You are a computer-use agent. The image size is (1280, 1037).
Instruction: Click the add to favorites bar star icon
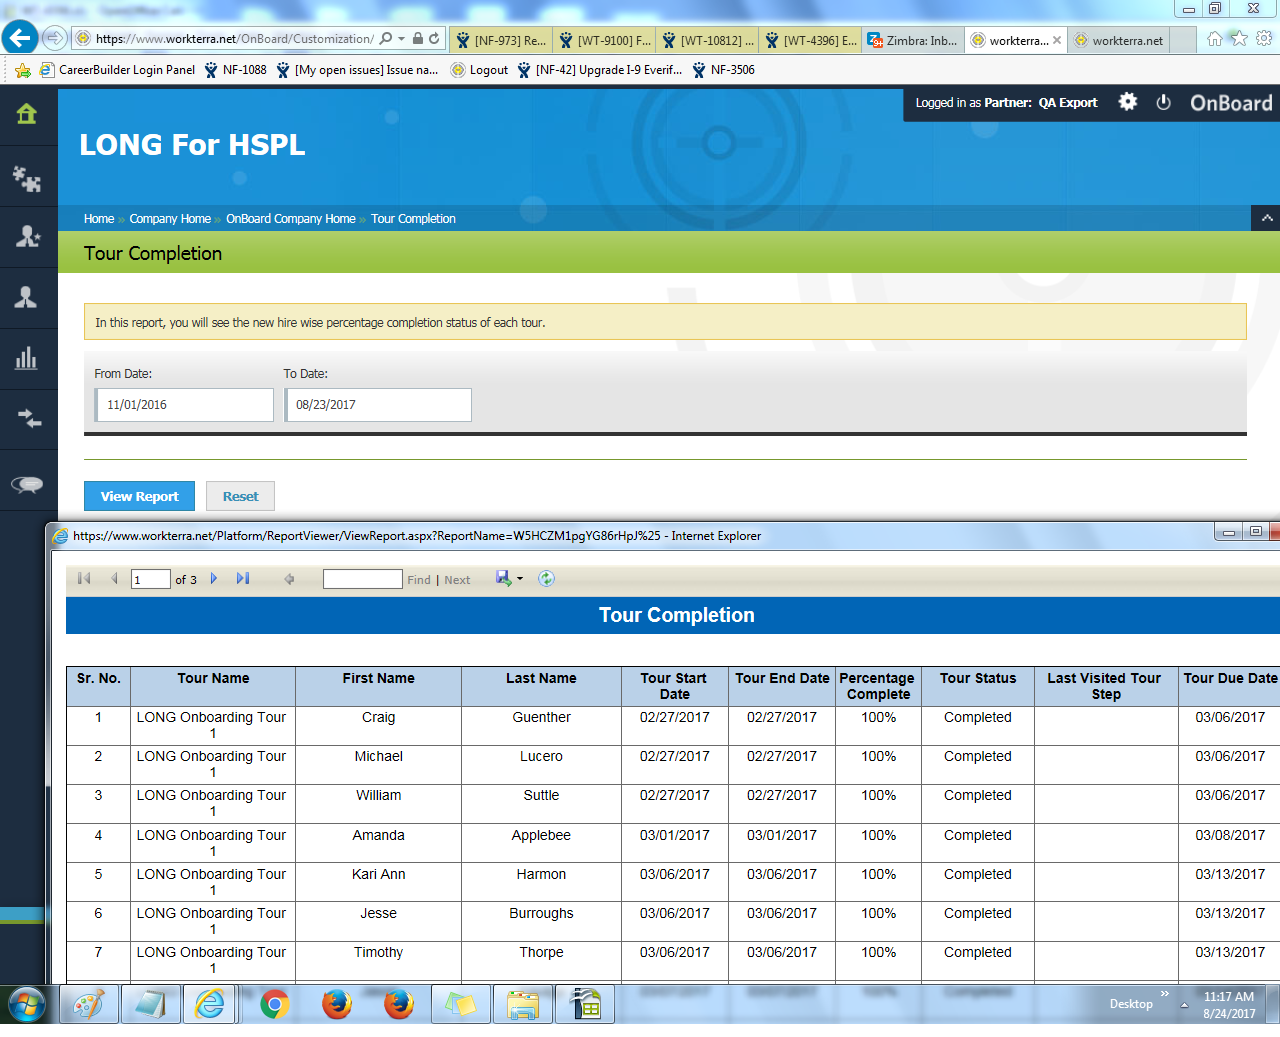tap(23, 70)
